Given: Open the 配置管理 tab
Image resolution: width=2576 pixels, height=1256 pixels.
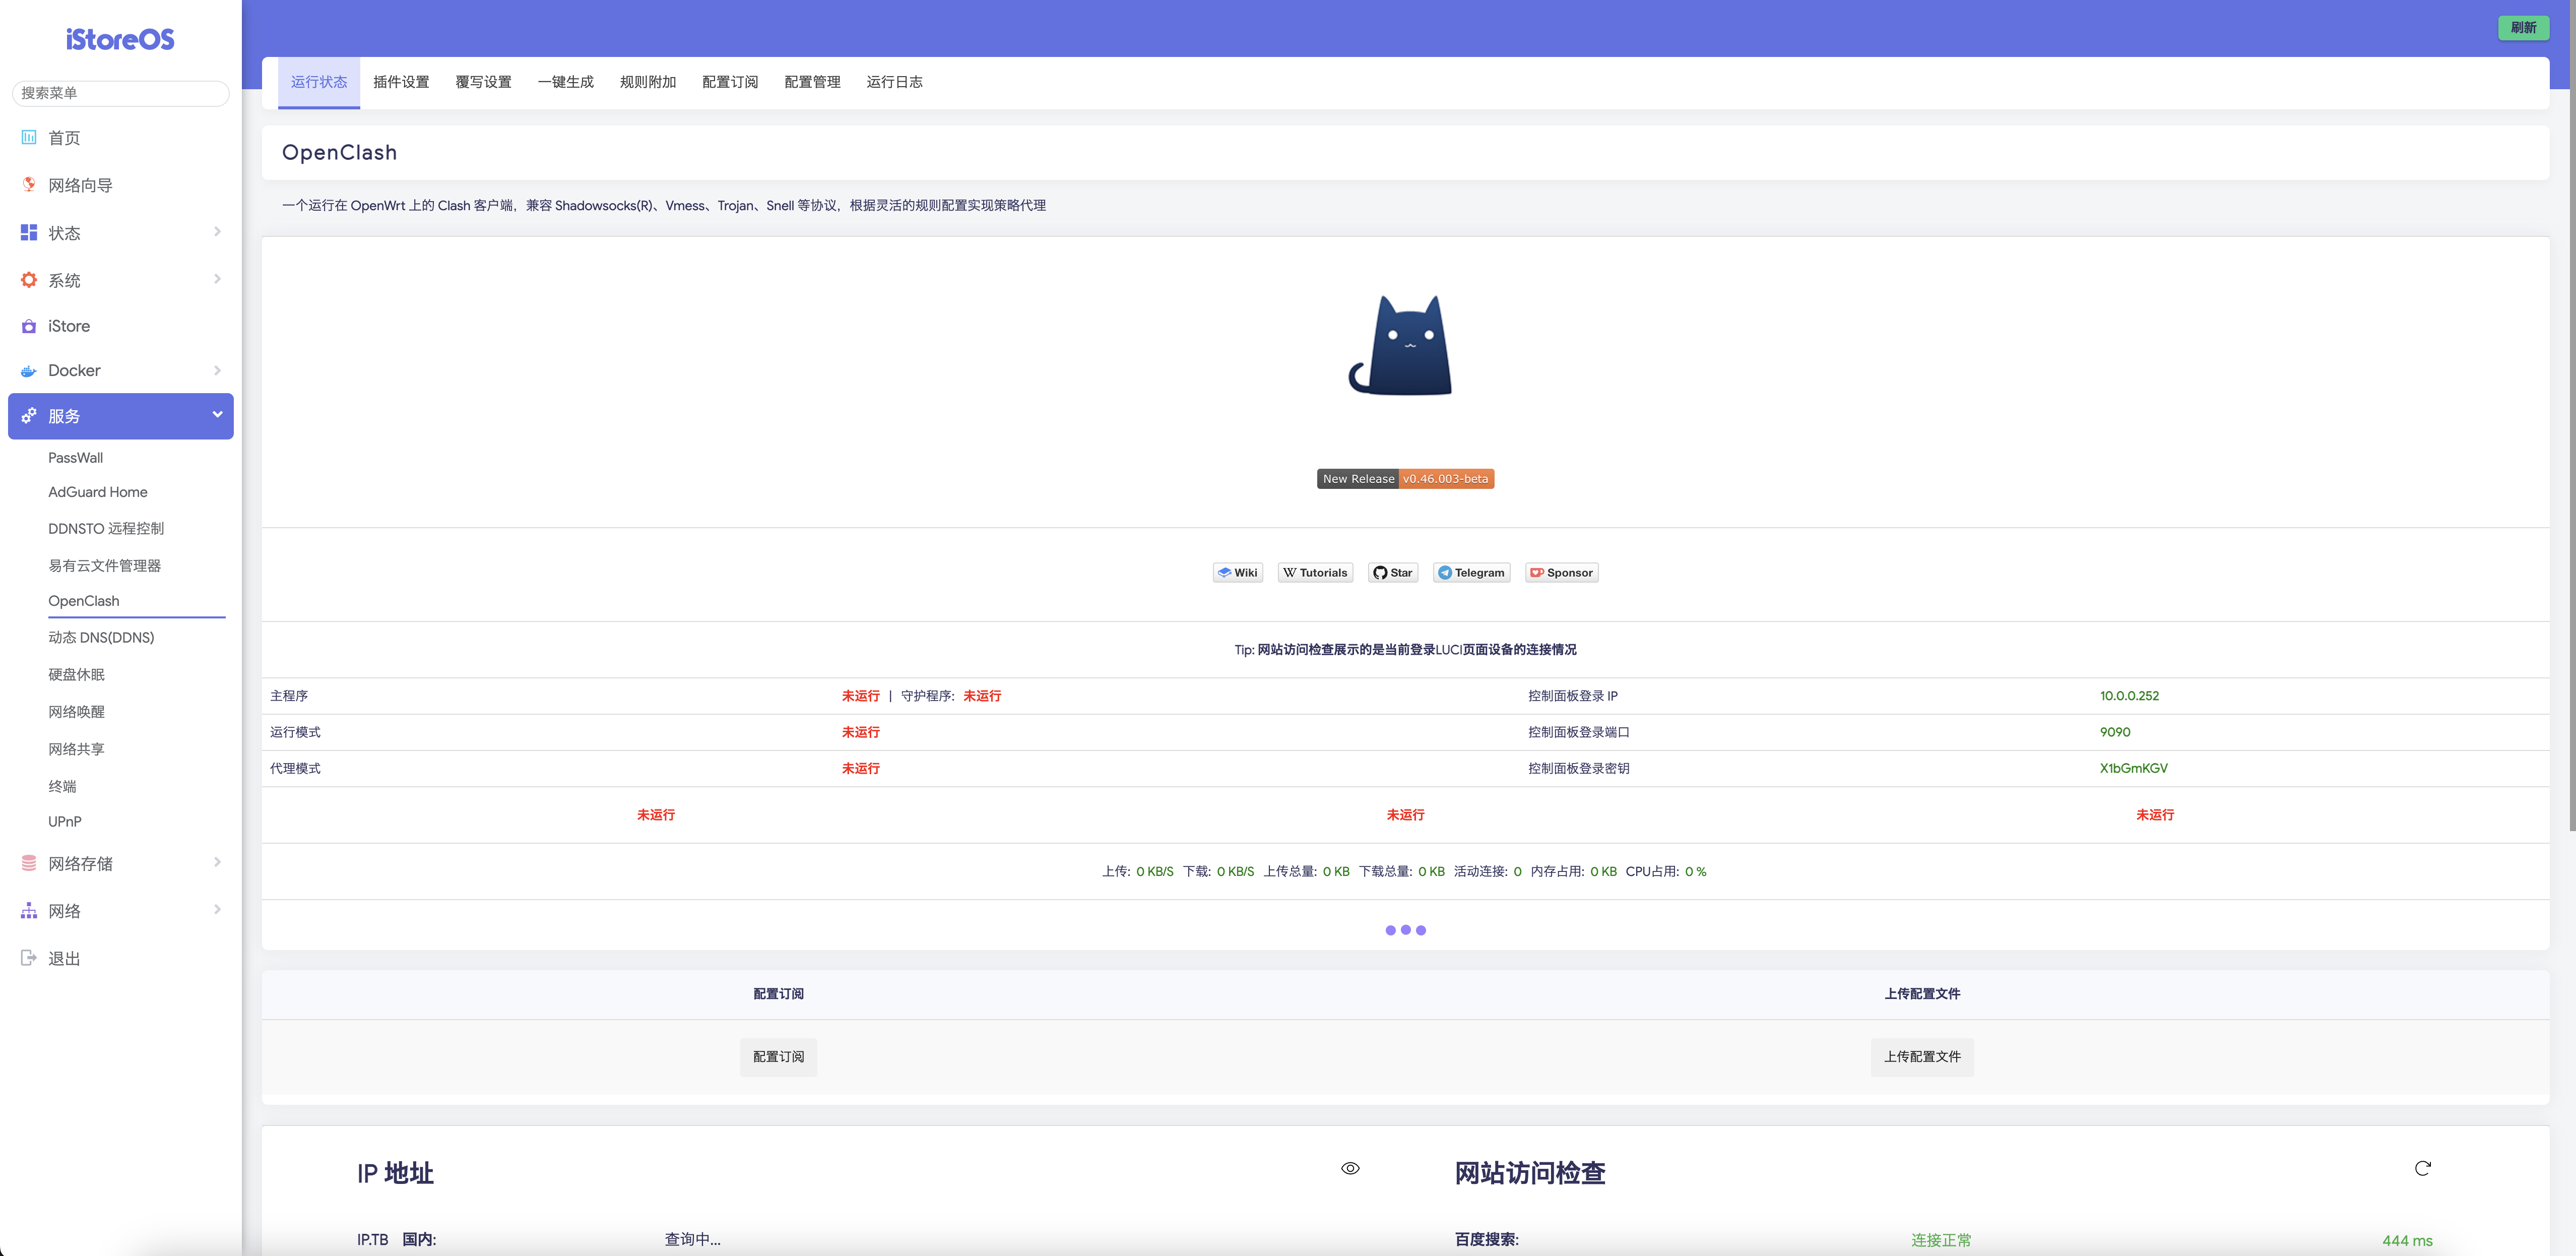Looking at the screenshot, I should (812, 82).
